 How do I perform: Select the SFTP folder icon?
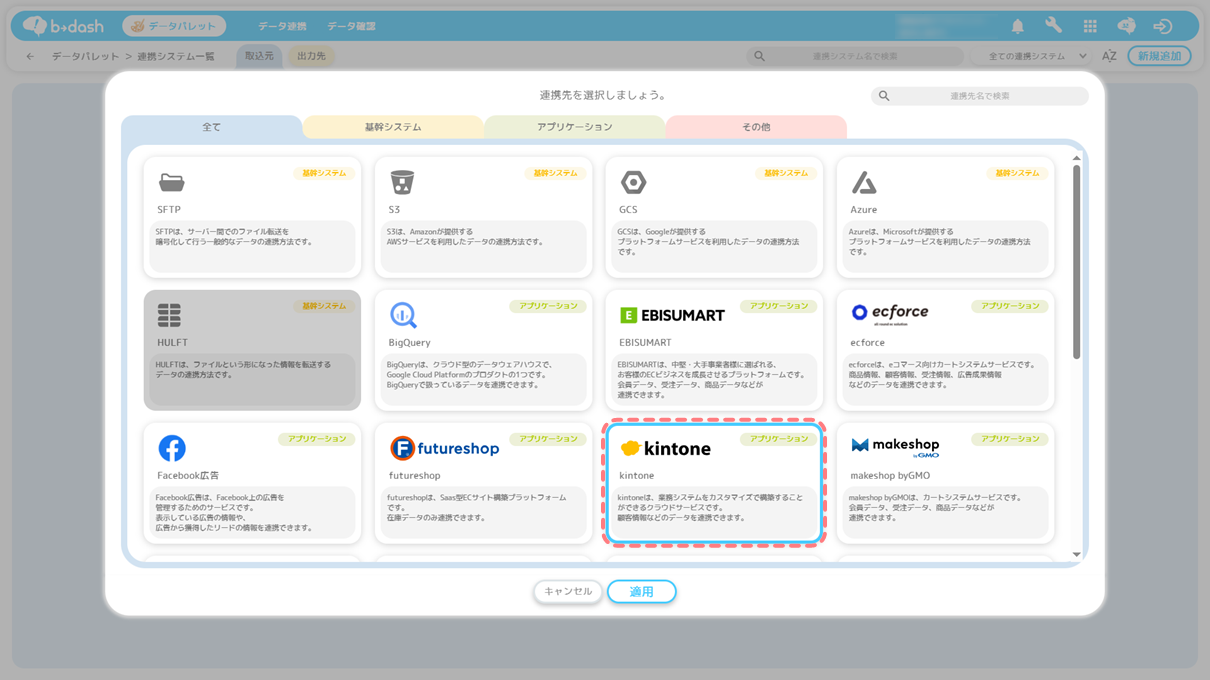click(171, 183)
